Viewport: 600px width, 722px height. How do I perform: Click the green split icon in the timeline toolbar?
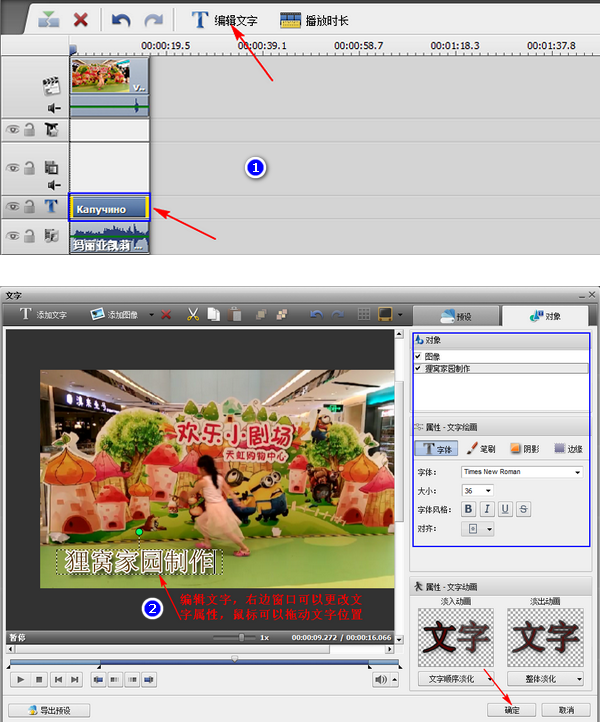(x=48, y=20)
